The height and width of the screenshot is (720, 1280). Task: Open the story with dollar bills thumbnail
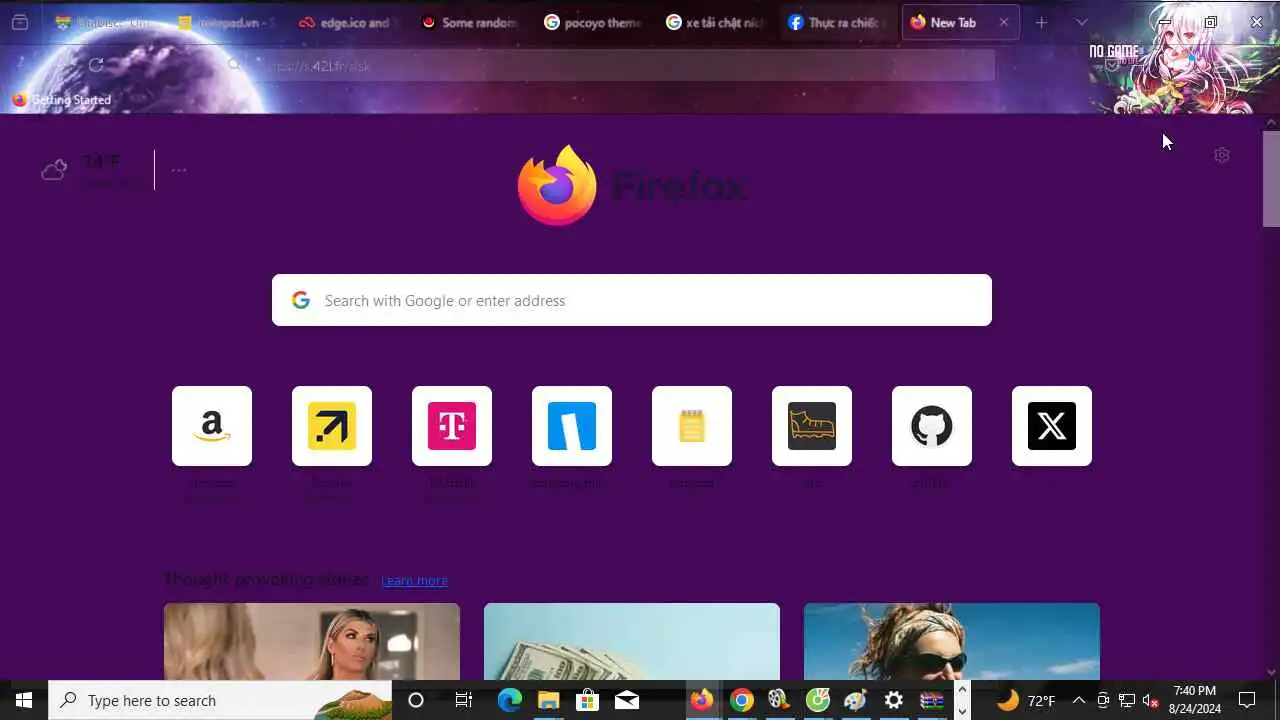(632, 641)
